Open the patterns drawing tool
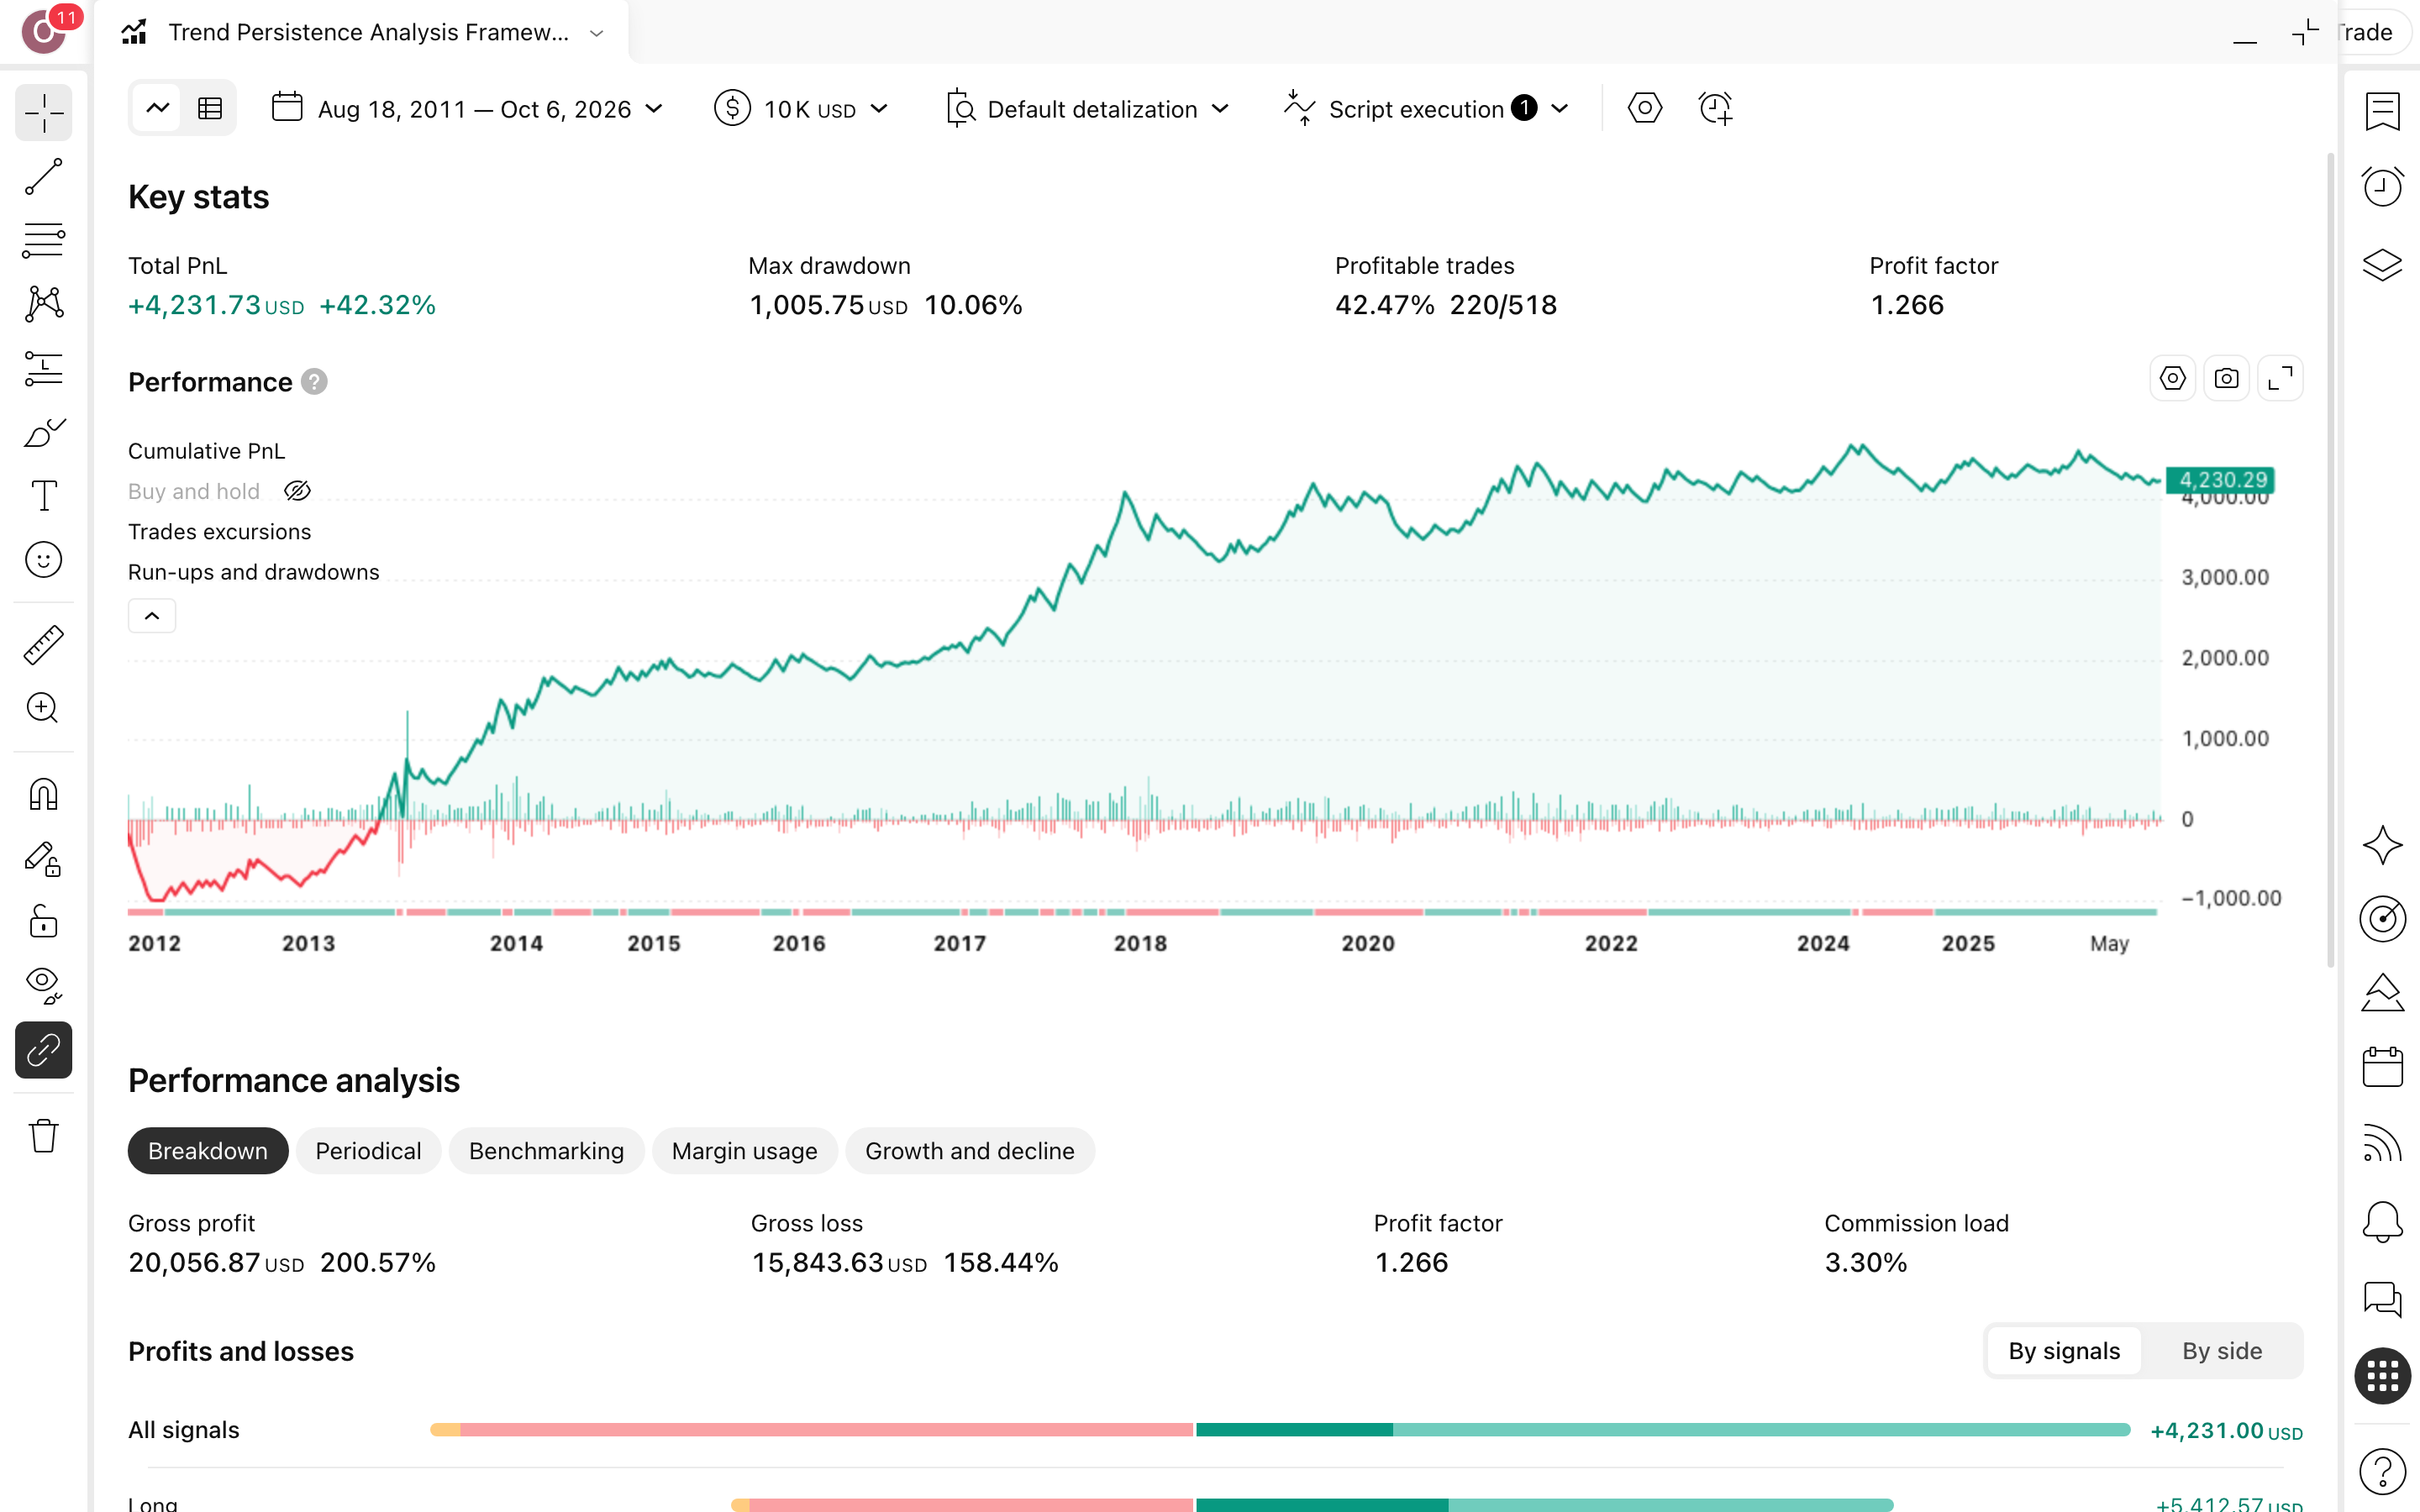2420x1512 pixels. pyautogui.click(x=43, y=304)
